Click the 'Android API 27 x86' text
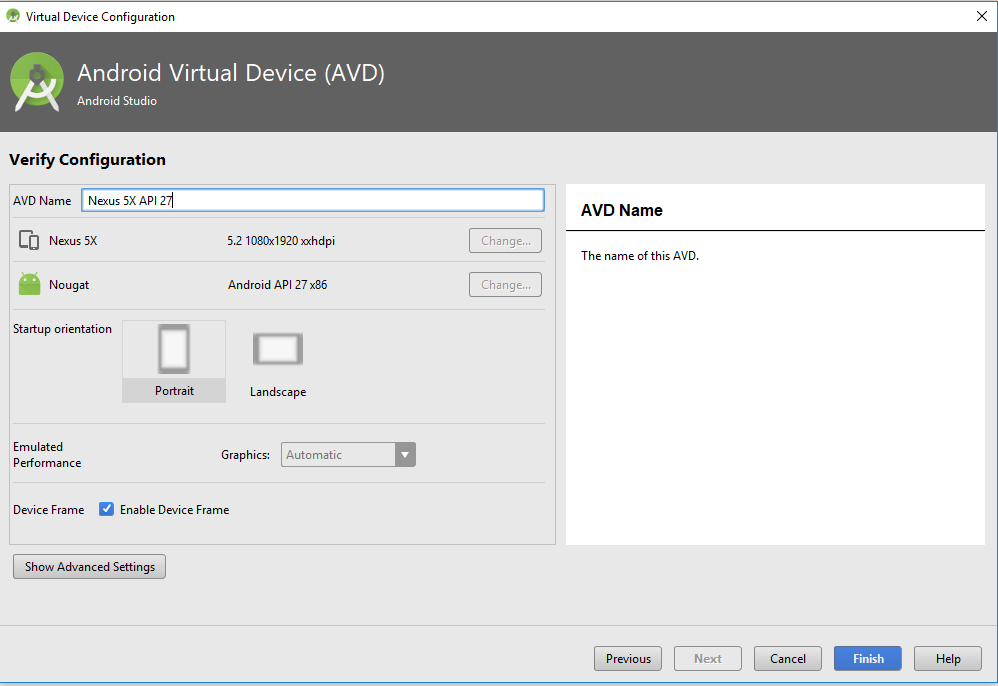 [278, 284]
